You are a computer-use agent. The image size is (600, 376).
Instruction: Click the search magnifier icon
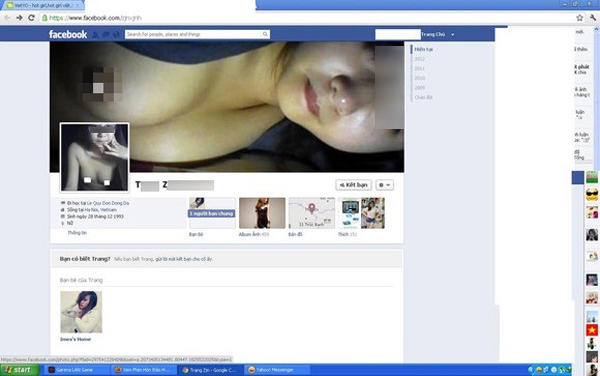(265, 34)
